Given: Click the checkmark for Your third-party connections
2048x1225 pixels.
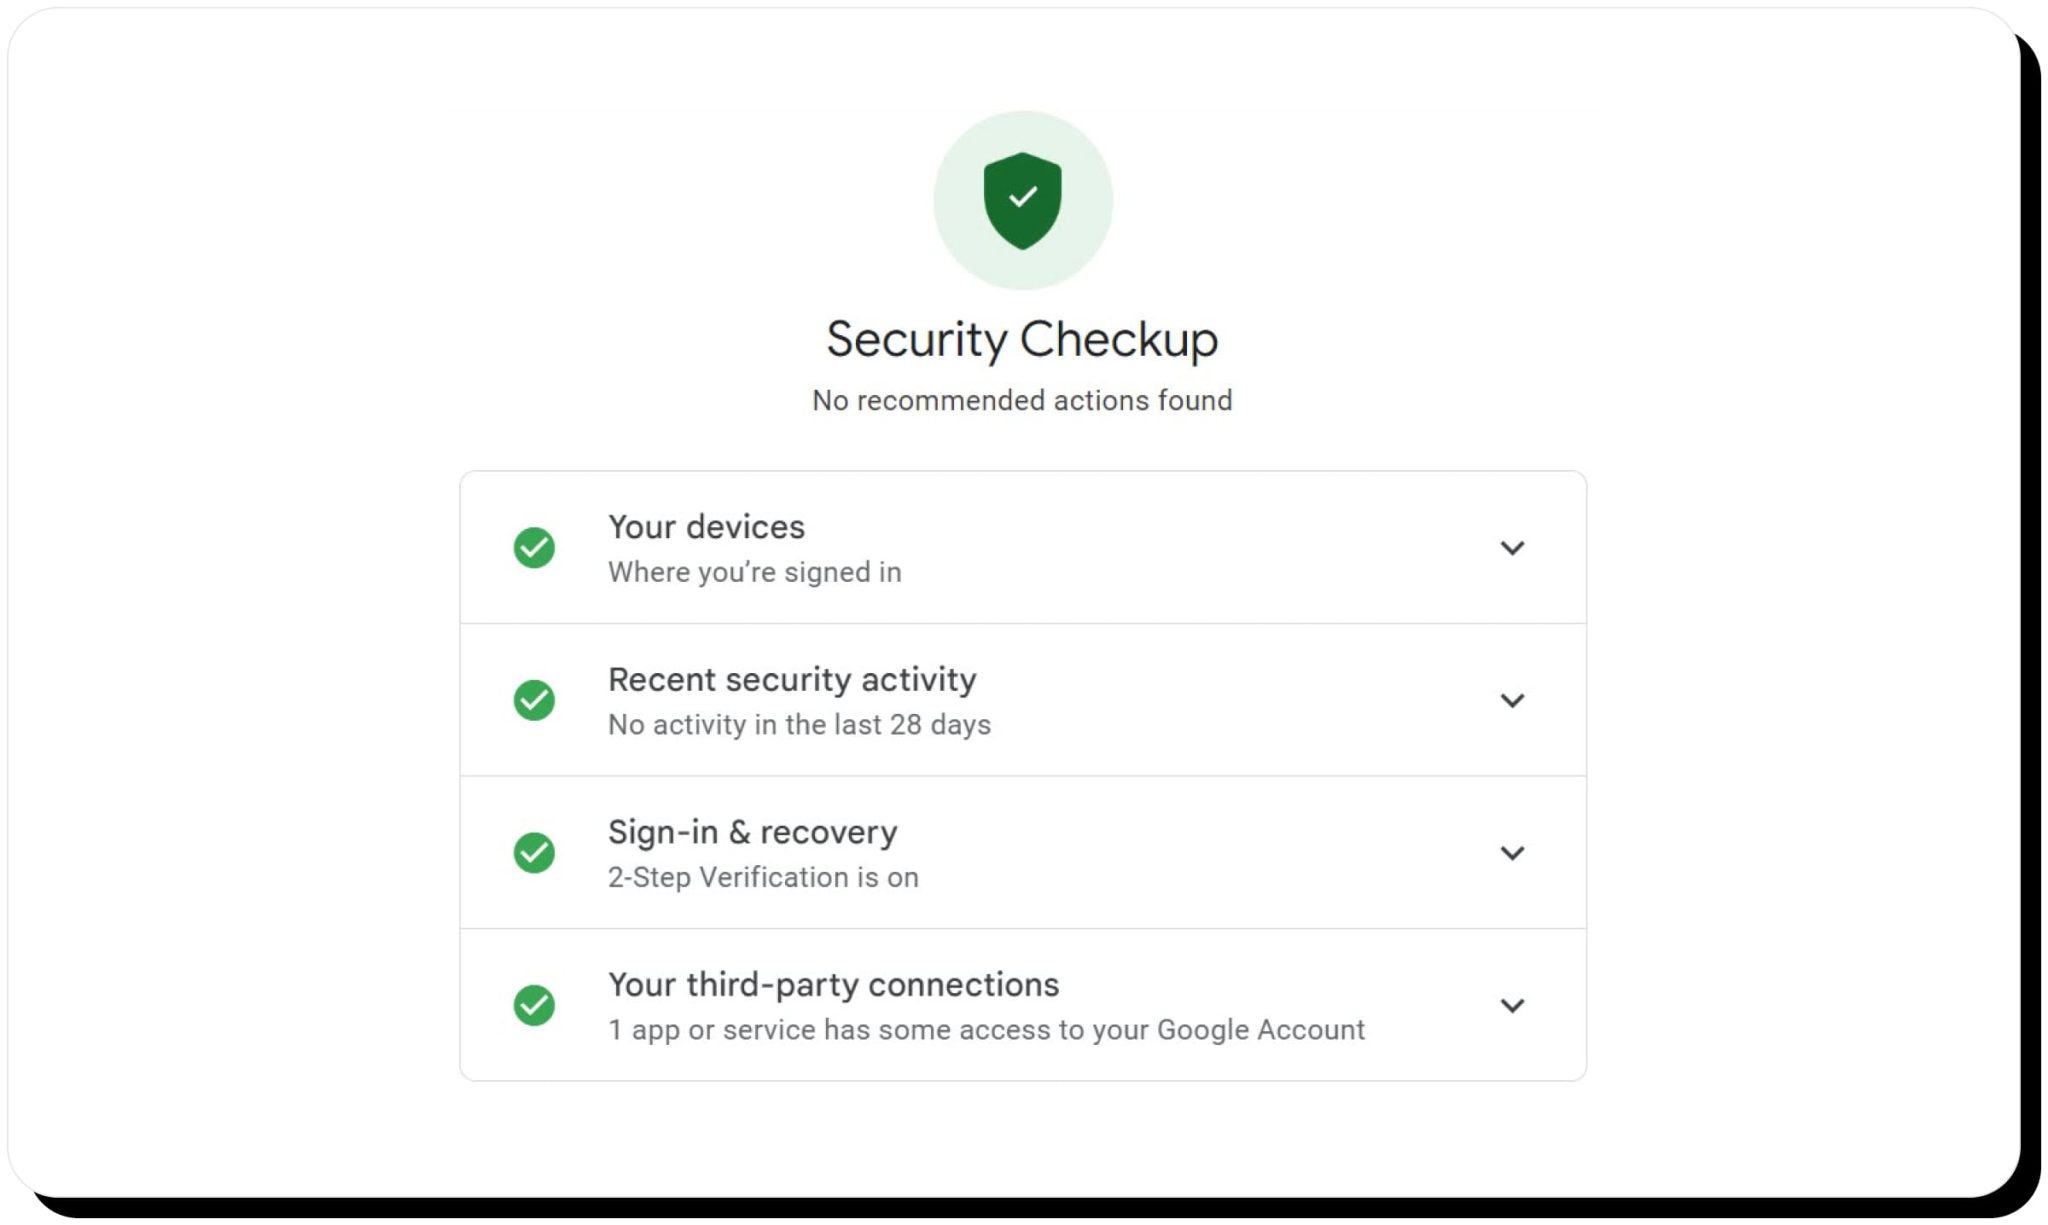Looking at the screenshot, I should pos(534,1005).
